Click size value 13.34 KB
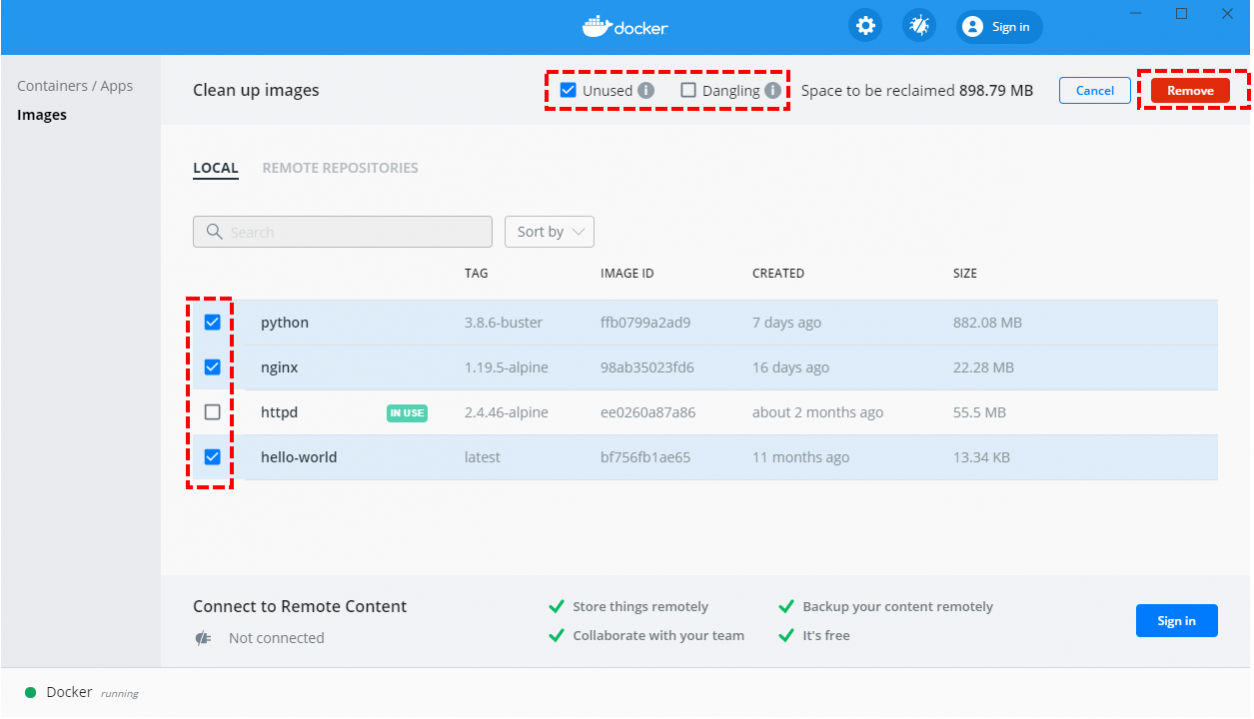Image resolution: width=1254 pixels, height=719 pixels. pyautogui.click(x=981, y=457)
